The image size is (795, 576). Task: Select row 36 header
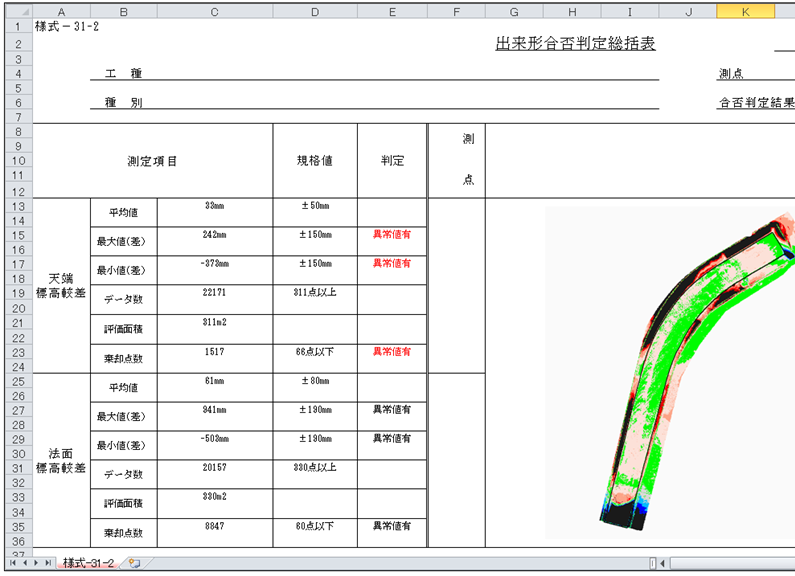point(19,541)
